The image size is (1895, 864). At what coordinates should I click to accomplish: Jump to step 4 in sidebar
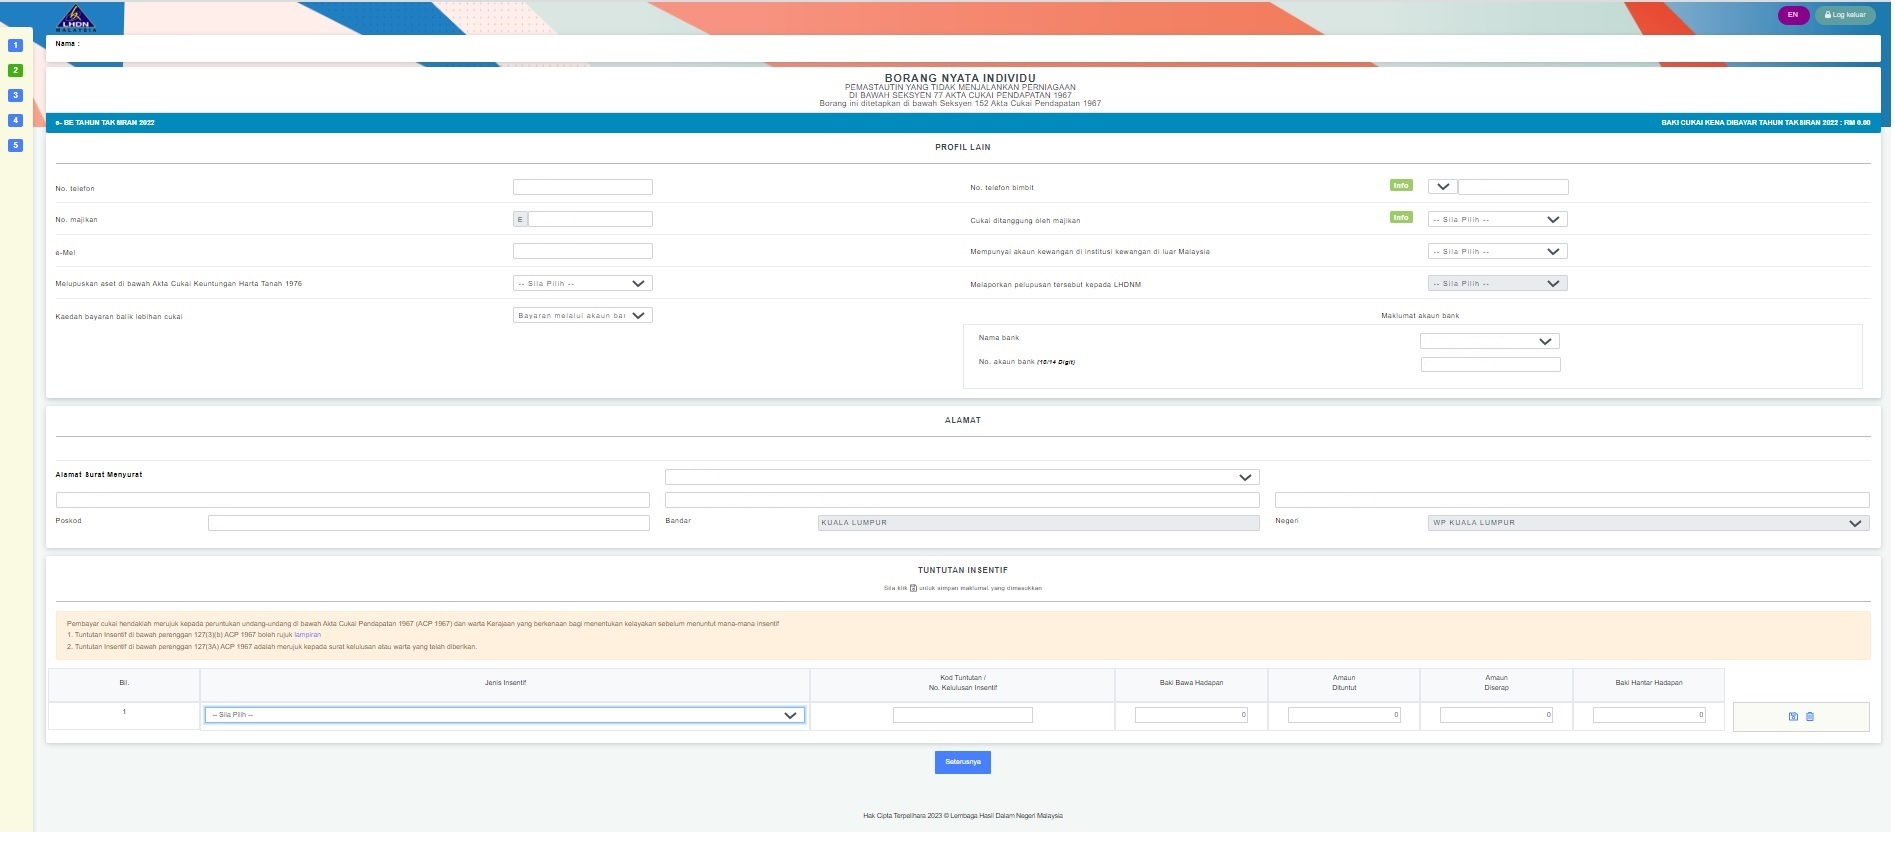(x=15, y=120)
